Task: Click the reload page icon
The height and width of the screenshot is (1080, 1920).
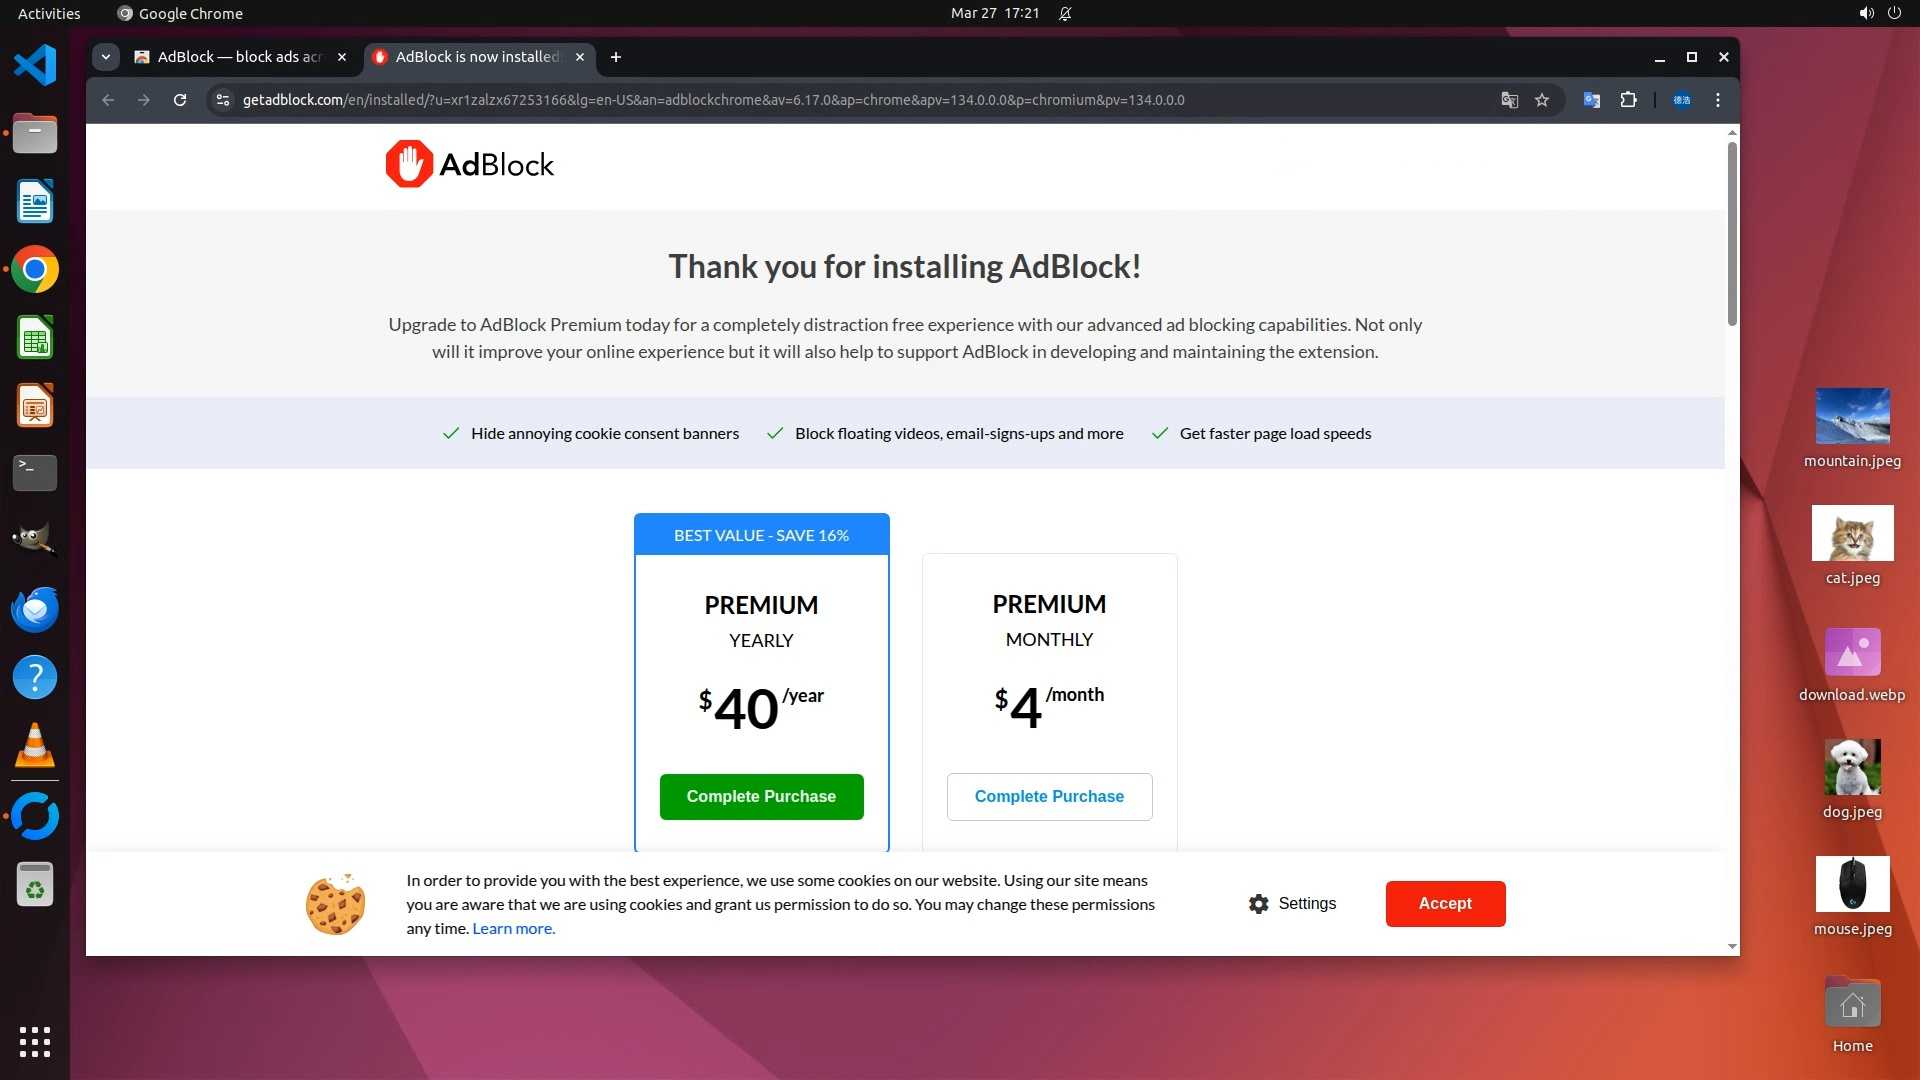Action: (x=180, y=100)
